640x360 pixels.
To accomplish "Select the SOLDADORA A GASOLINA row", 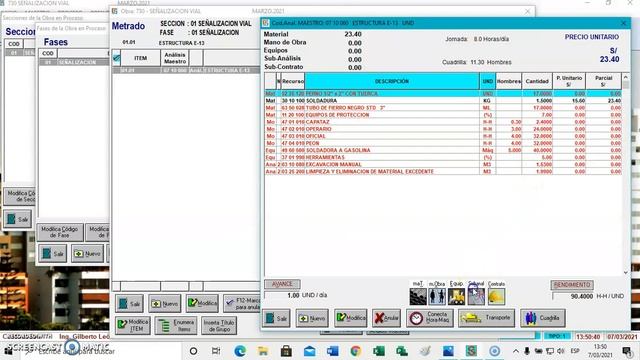I will point(443,150).
